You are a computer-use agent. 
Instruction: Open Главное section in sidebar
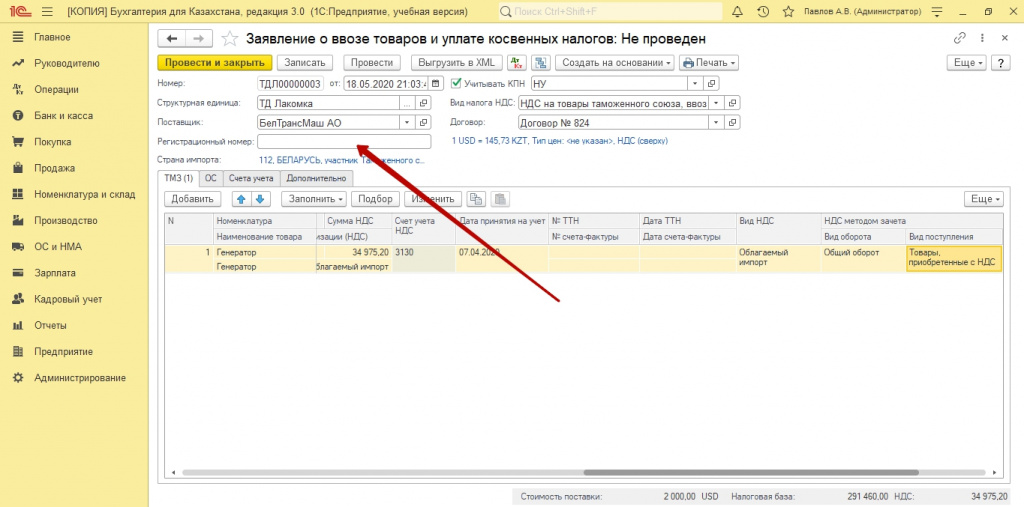click(x=52, y=37)
